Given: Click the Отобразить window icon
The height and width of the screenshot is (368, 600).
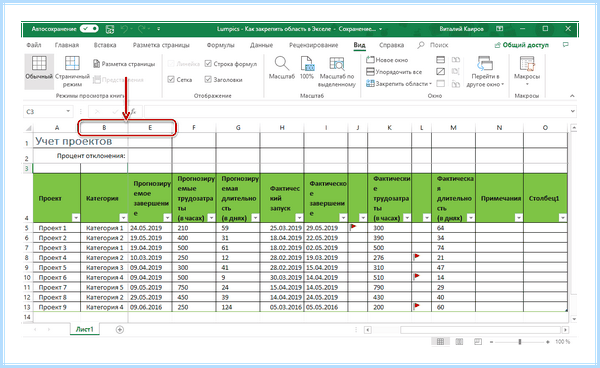Looking at the screenshot, I should point(441,83).
